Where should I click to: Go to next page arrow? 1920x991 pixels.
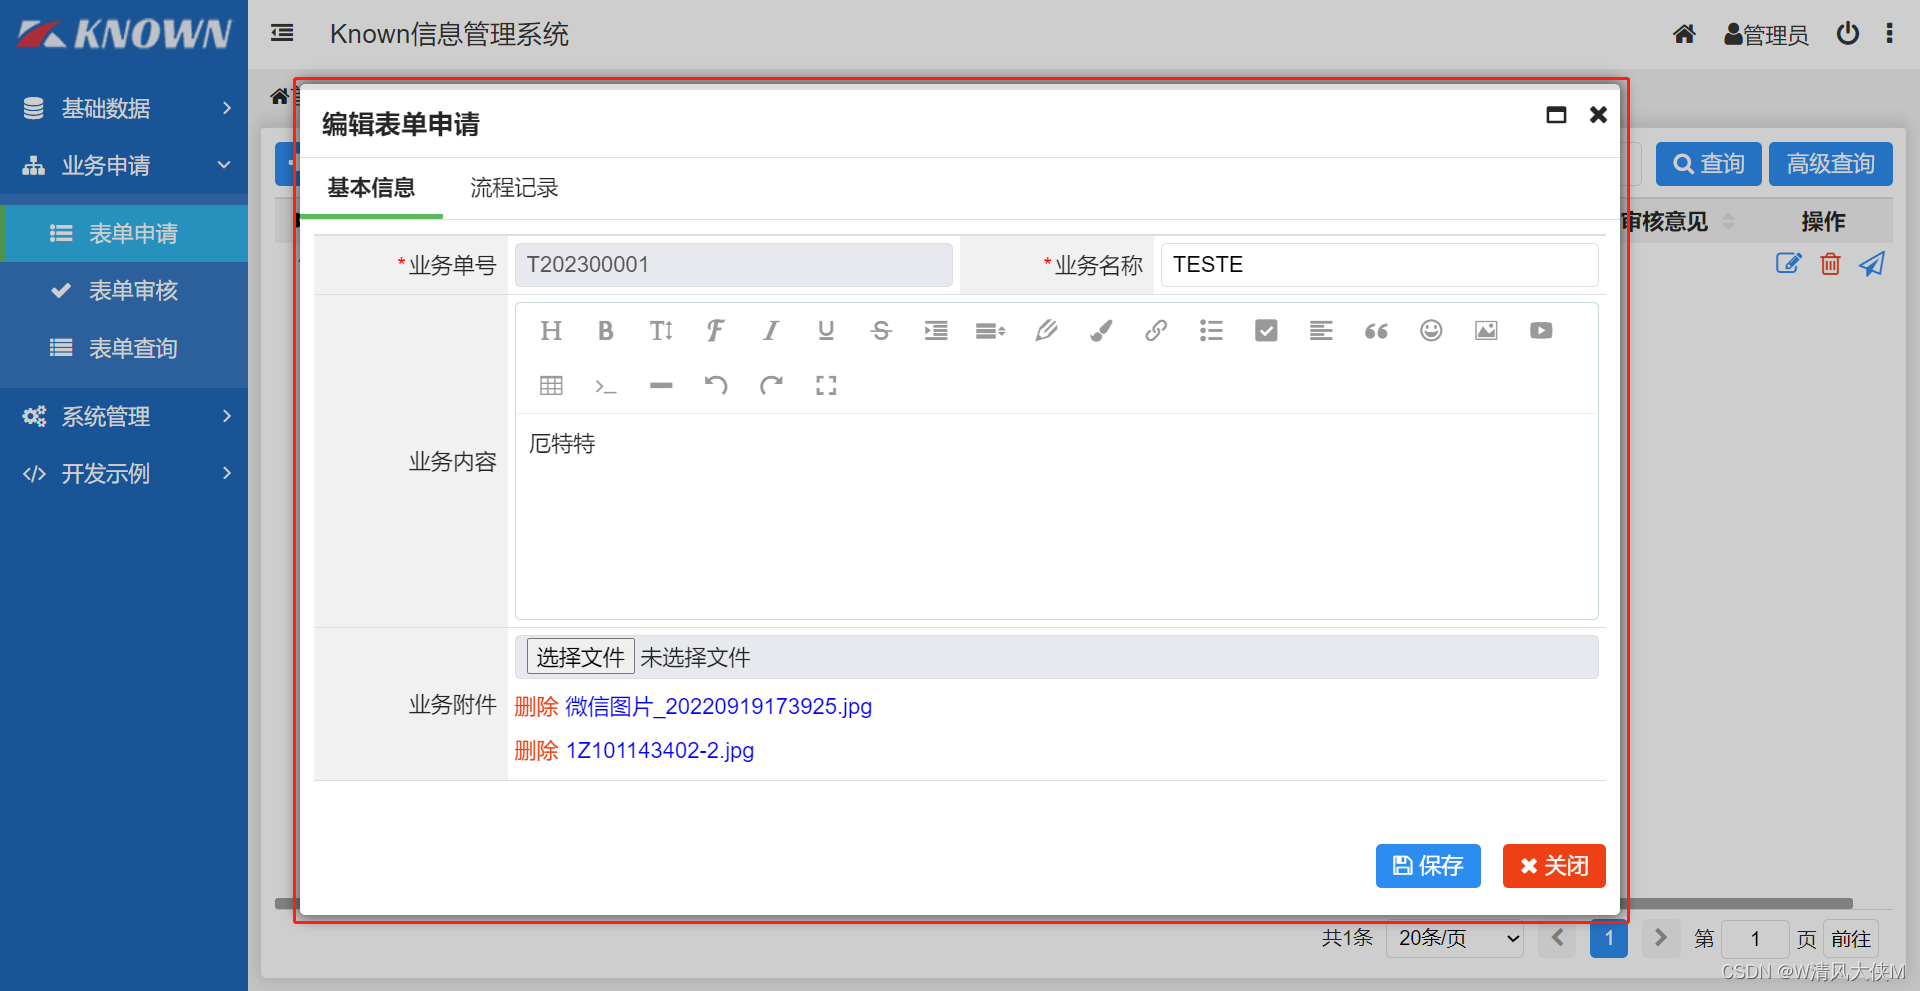pos(1660,938)
